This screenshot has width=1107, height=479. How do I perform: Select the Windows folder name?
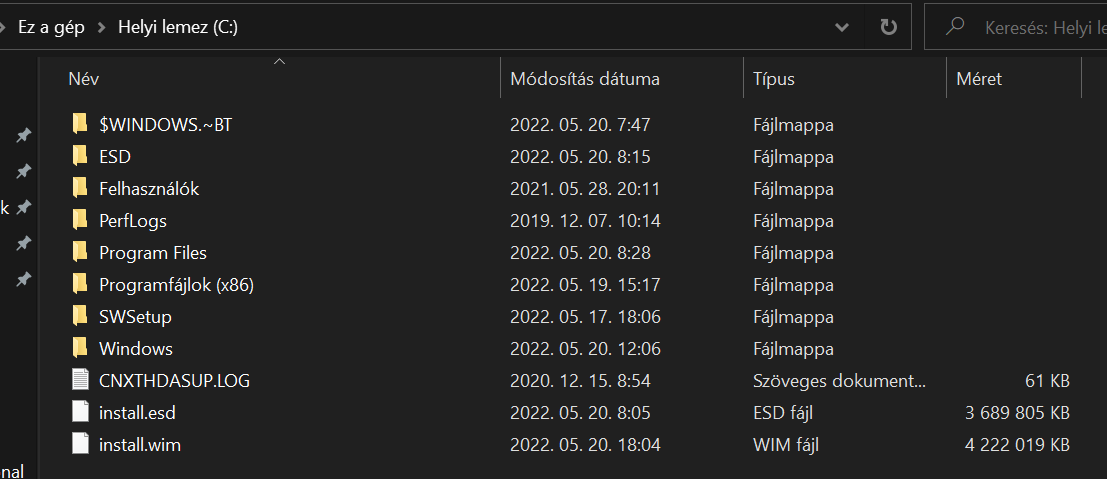(x=136, y=348)
